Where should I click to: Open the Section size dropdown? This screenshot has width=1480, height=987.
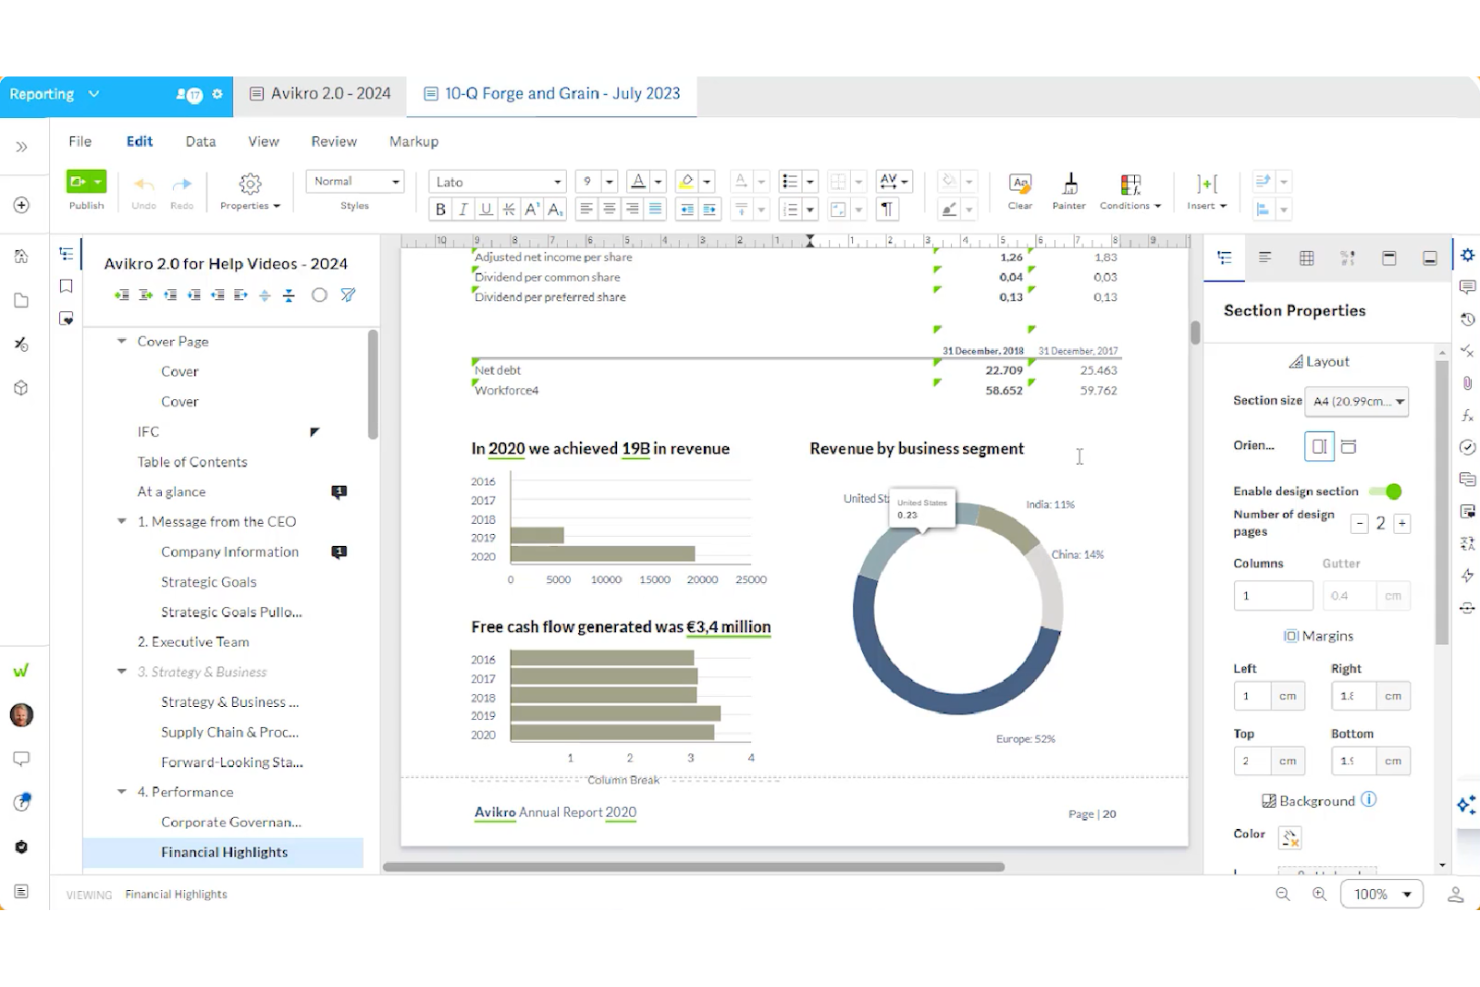(1359, 401)
